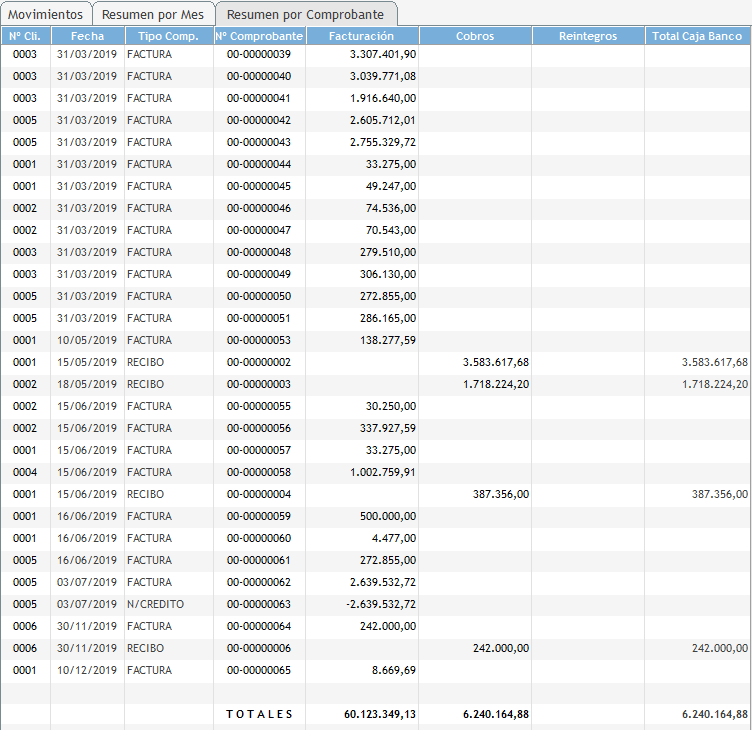Click the total Facturación value 60.123.349,13
This screenshot has width=752, height=730.
tap(380, 714)
